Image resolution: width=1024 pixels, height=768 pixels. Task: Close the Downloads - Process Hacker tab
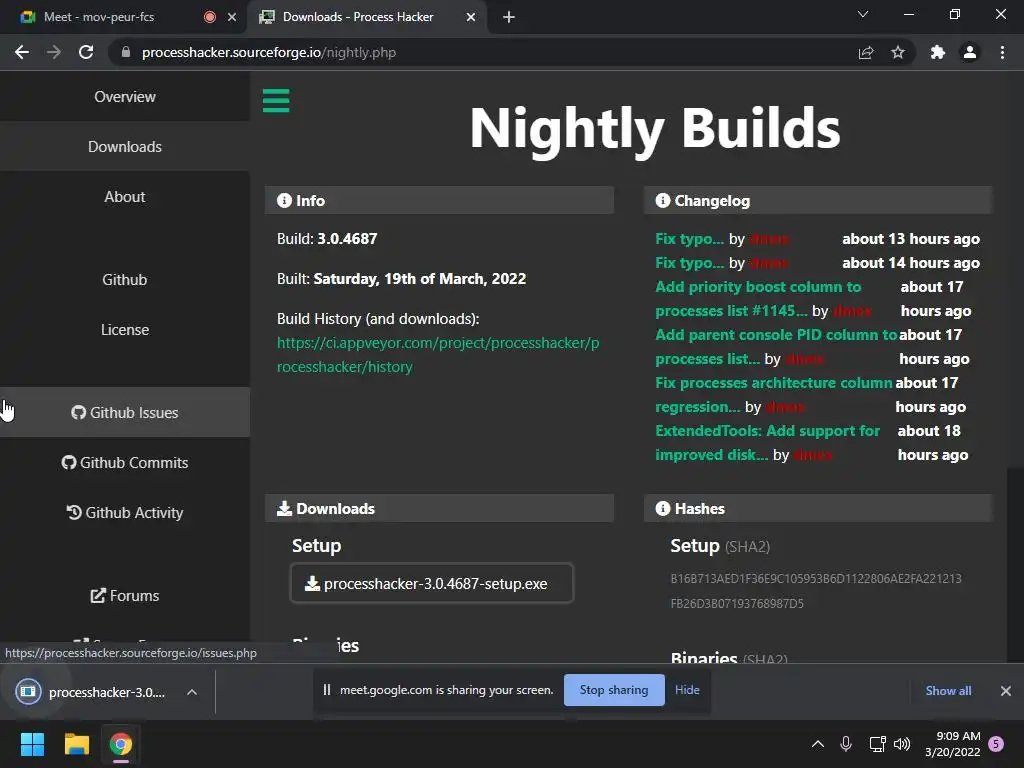point(471,17)
